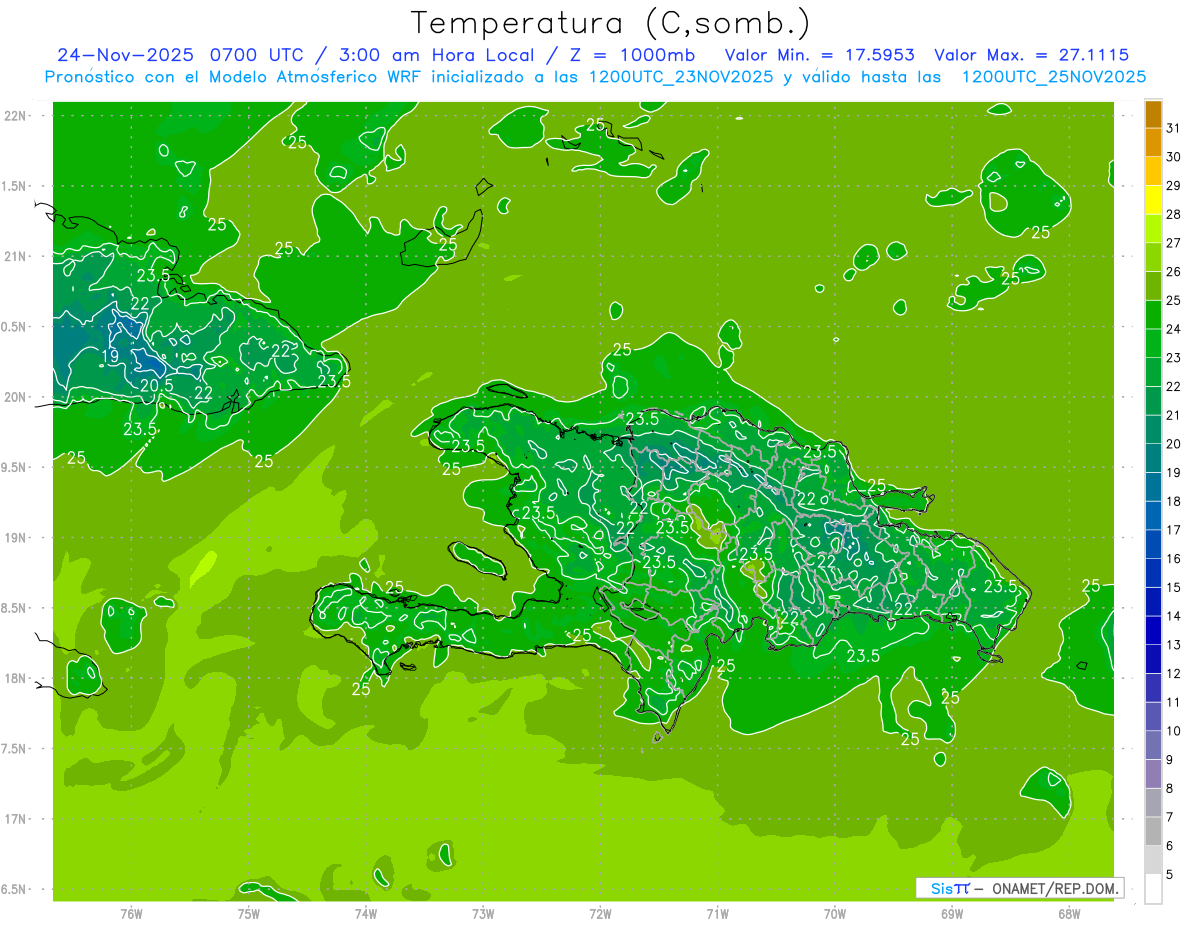Click the 69W longitude axis label

952,914
